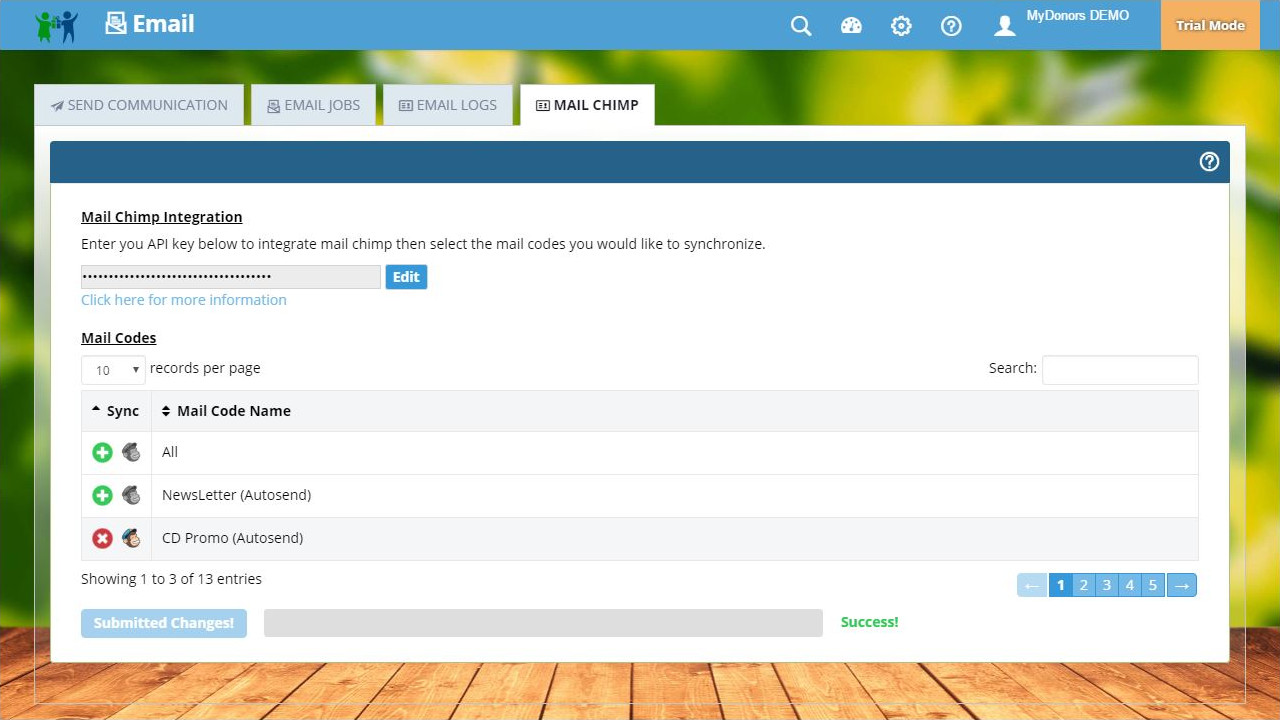This screenshot has width=1280, height=720.
Task: Go to page 4 of mail codes
Action: [x=1129, y=585]
